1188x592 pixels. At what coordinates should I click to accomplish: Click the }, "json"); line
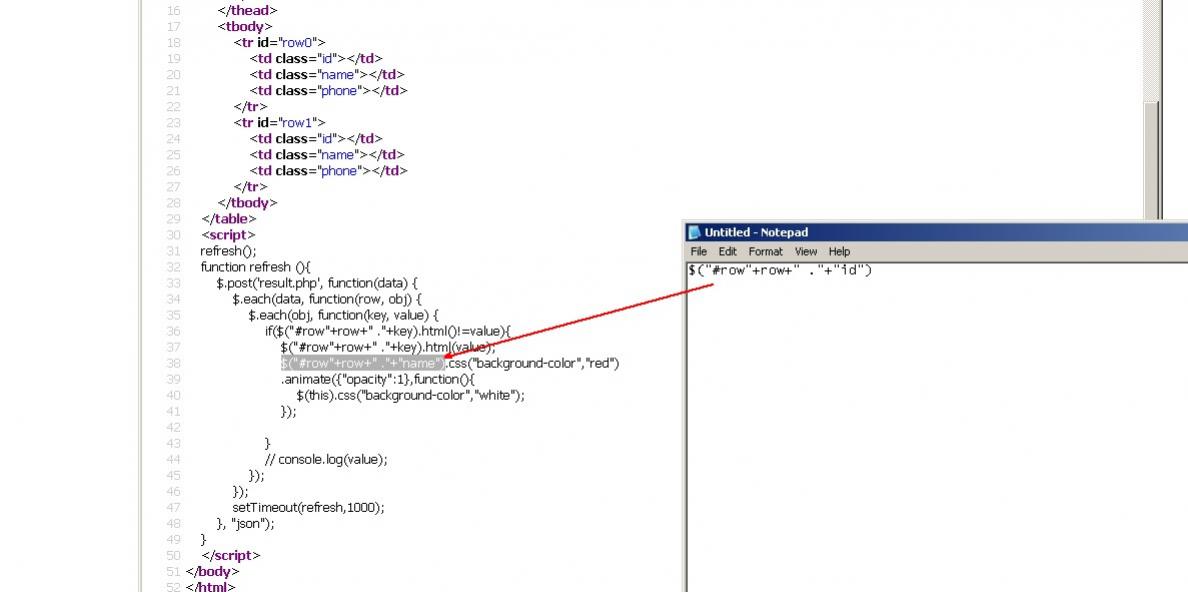245,524
